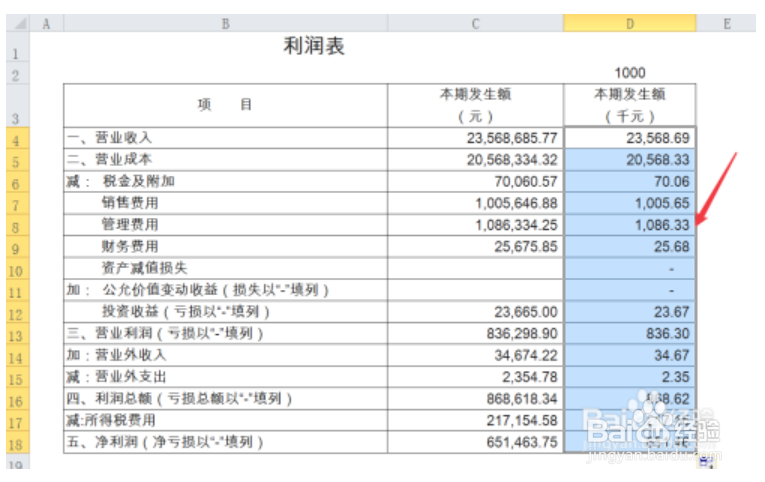
Task: Select the 销售费用 cell
Action: [225, 203]
